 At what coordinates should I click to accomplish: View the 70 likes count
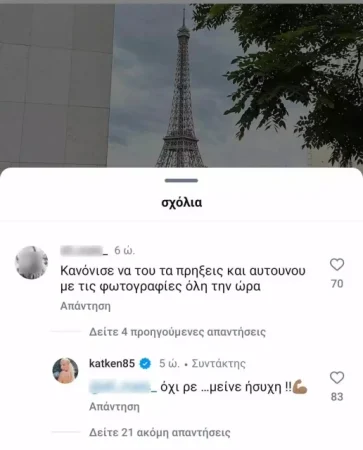[337, 284]
